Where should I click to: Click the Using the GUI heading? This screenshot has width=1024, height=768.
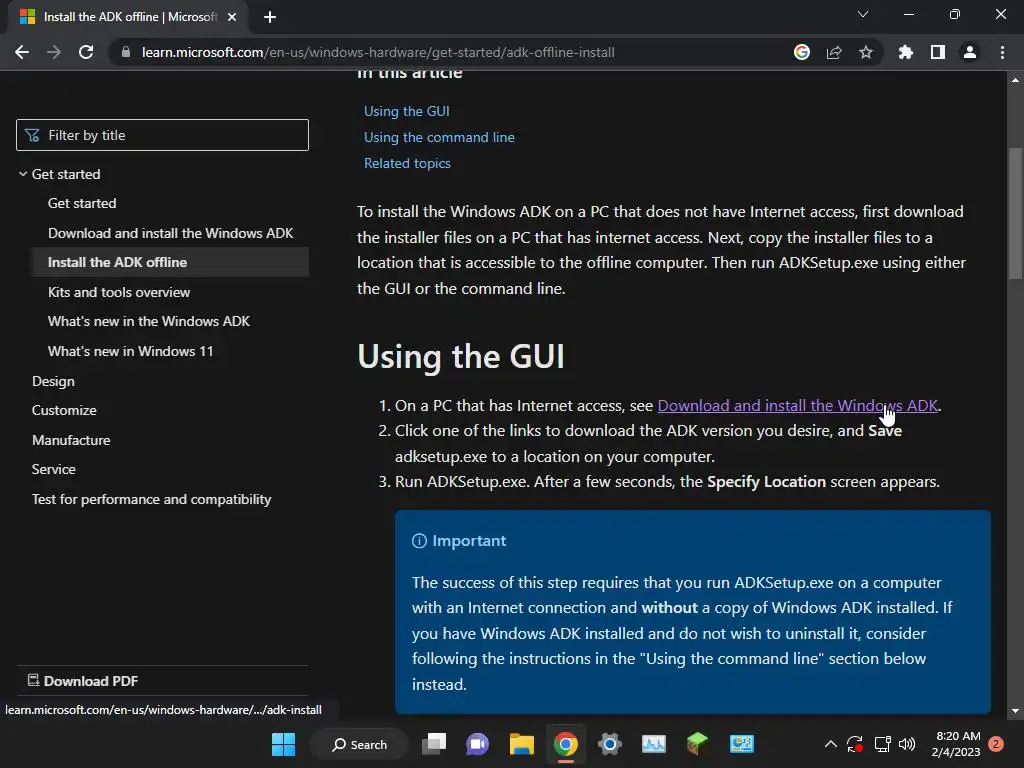tap(460, 357)
